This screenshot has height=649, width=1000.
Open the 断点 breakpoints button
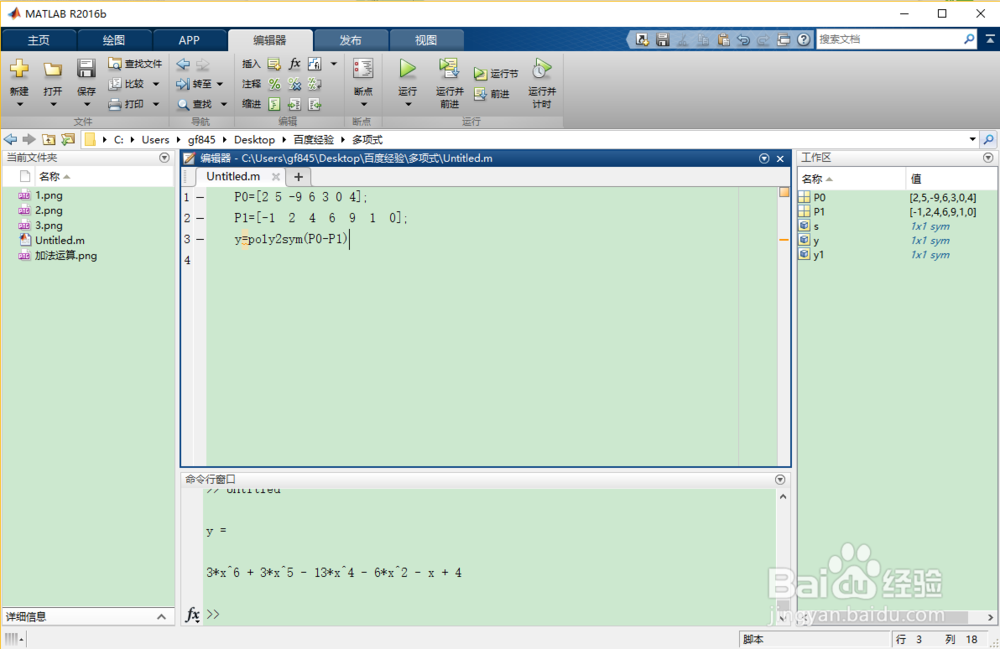click(x=363, y=69)
